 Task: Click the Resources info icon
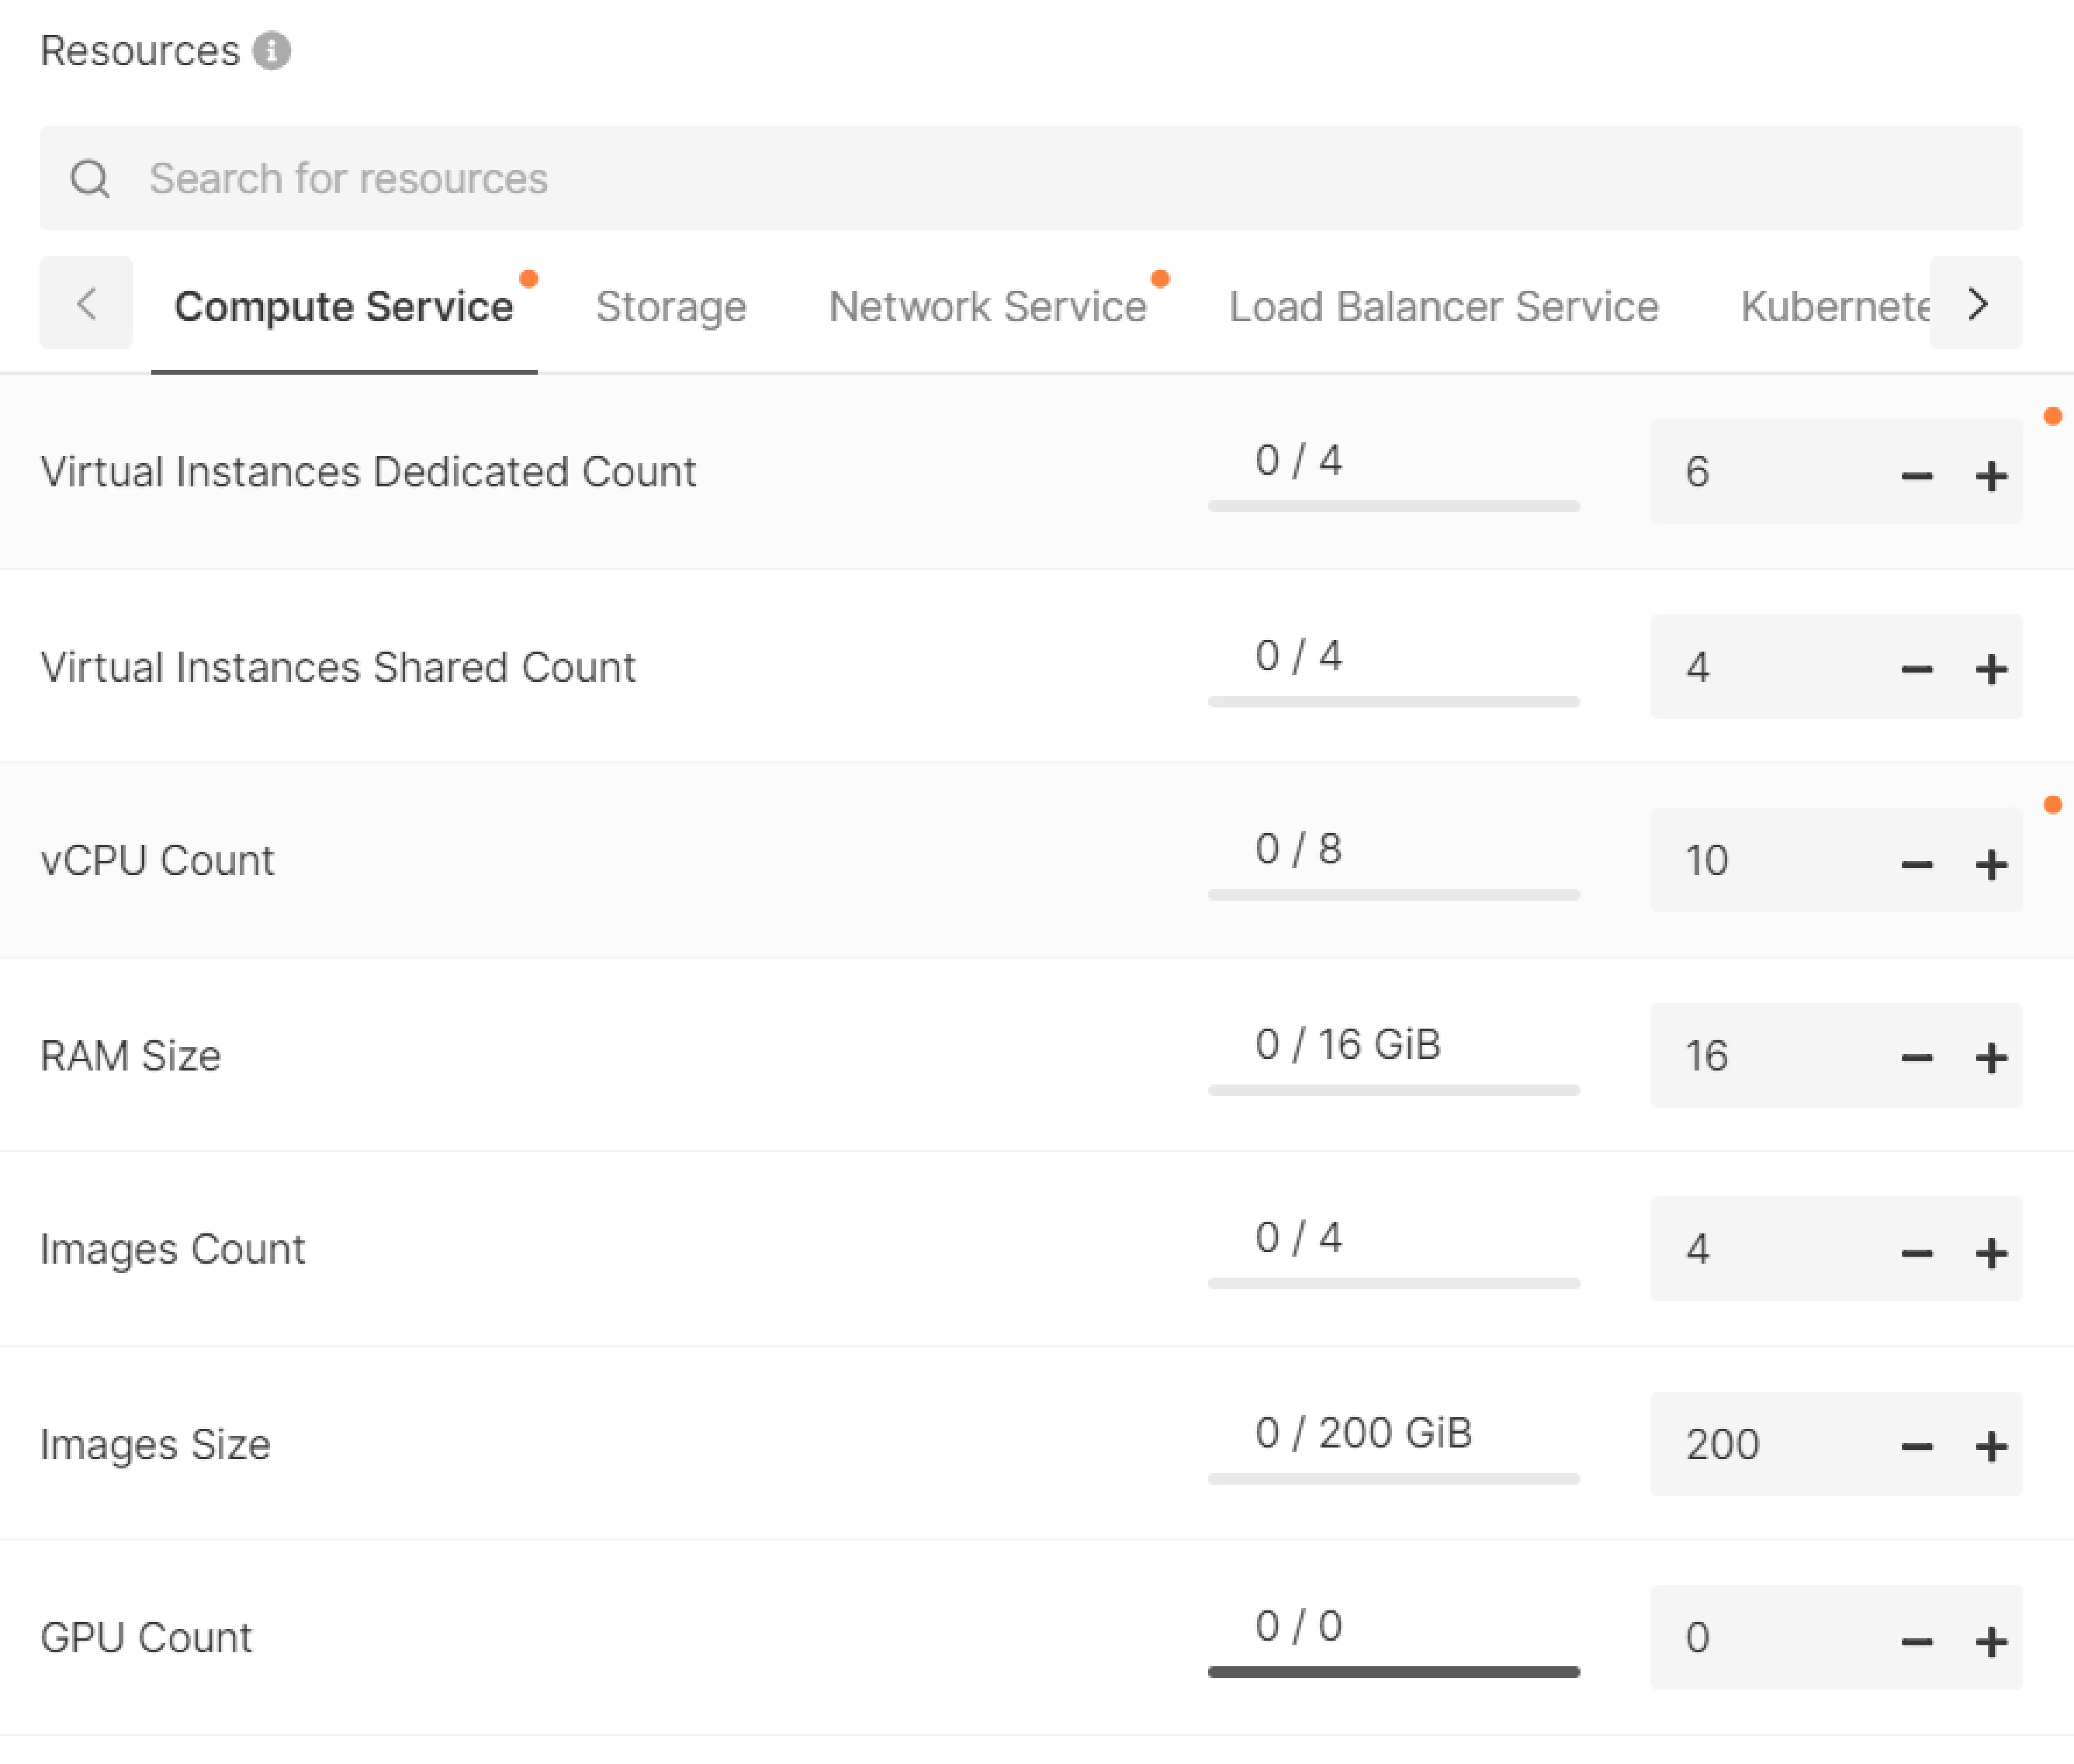(x=271, y=51)
